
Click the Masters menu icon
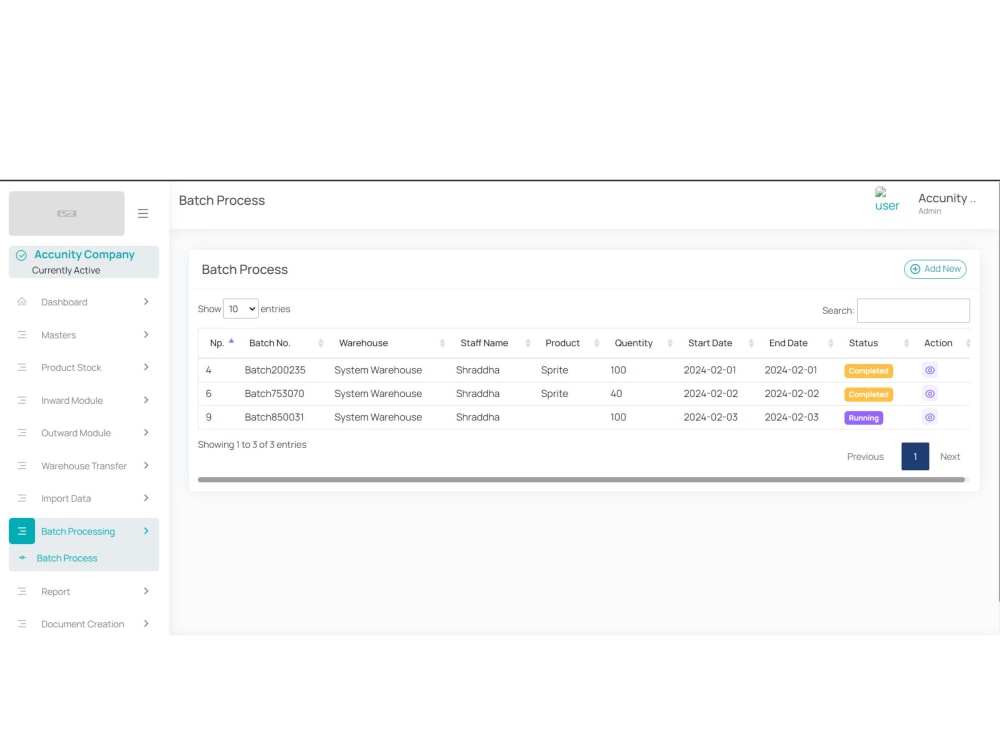(22, 335)
